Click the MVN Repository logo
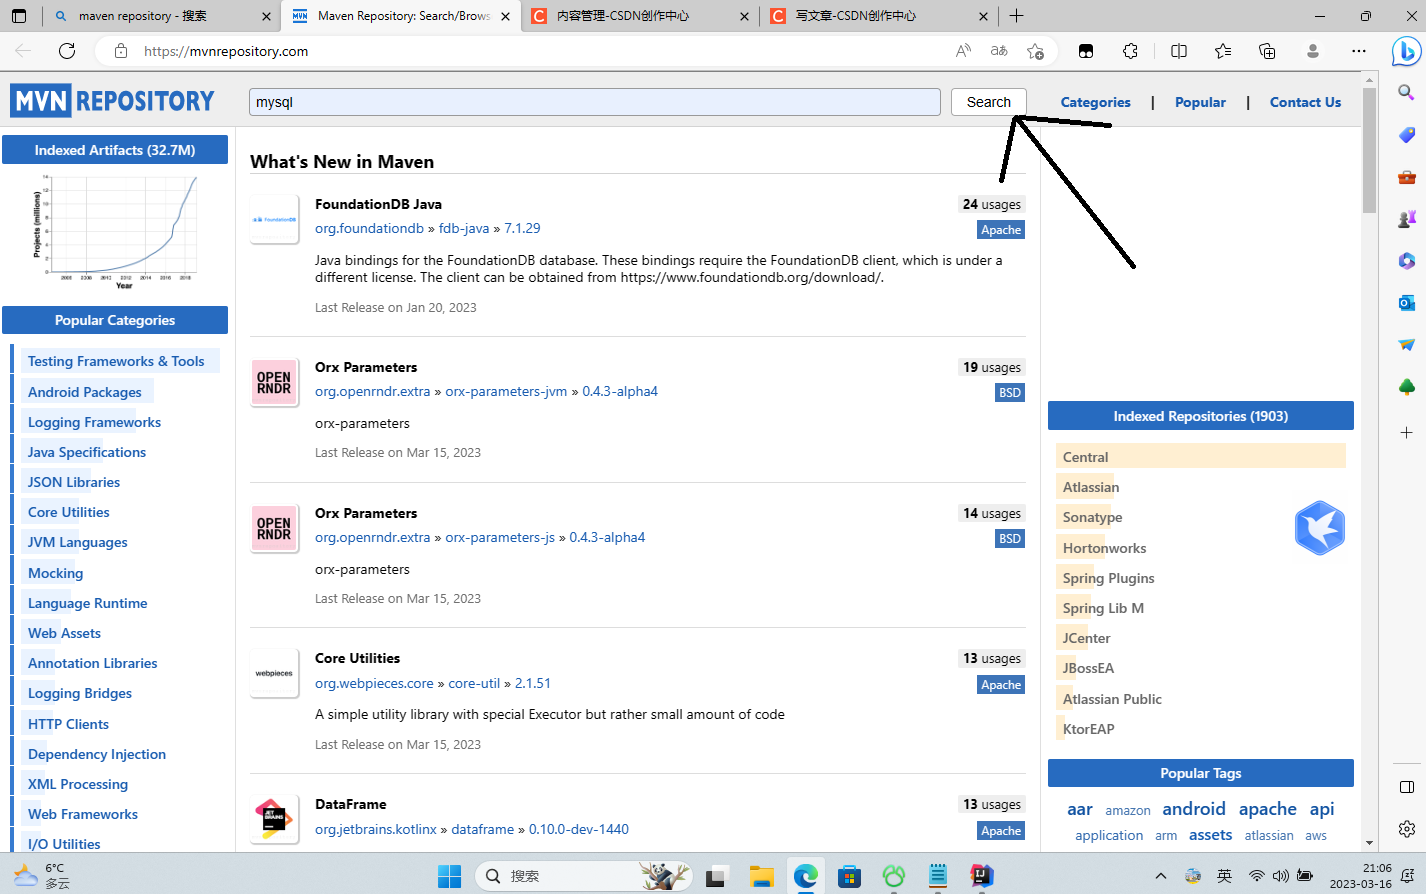 click(x=113, y=101)
